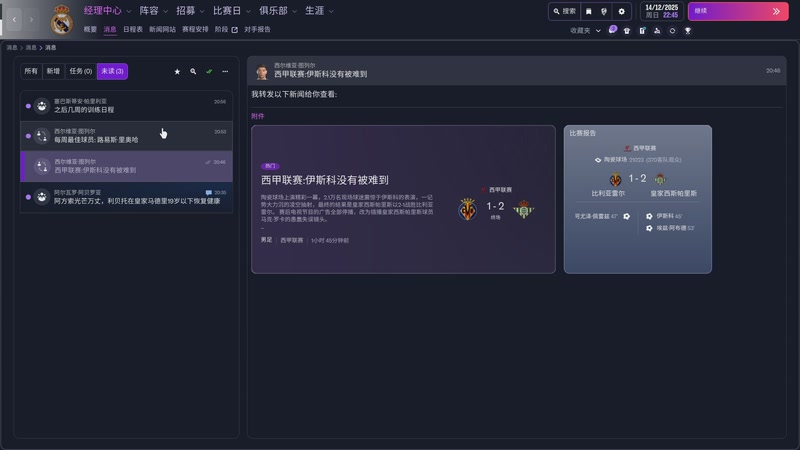
Task: Open the shirt shortcut icon
Action: (x=627, y=31)
